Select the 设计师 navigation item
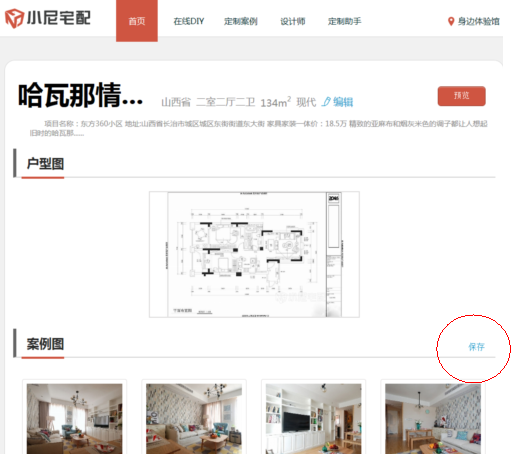Screen dimensions: 515x460 point(292,21)
